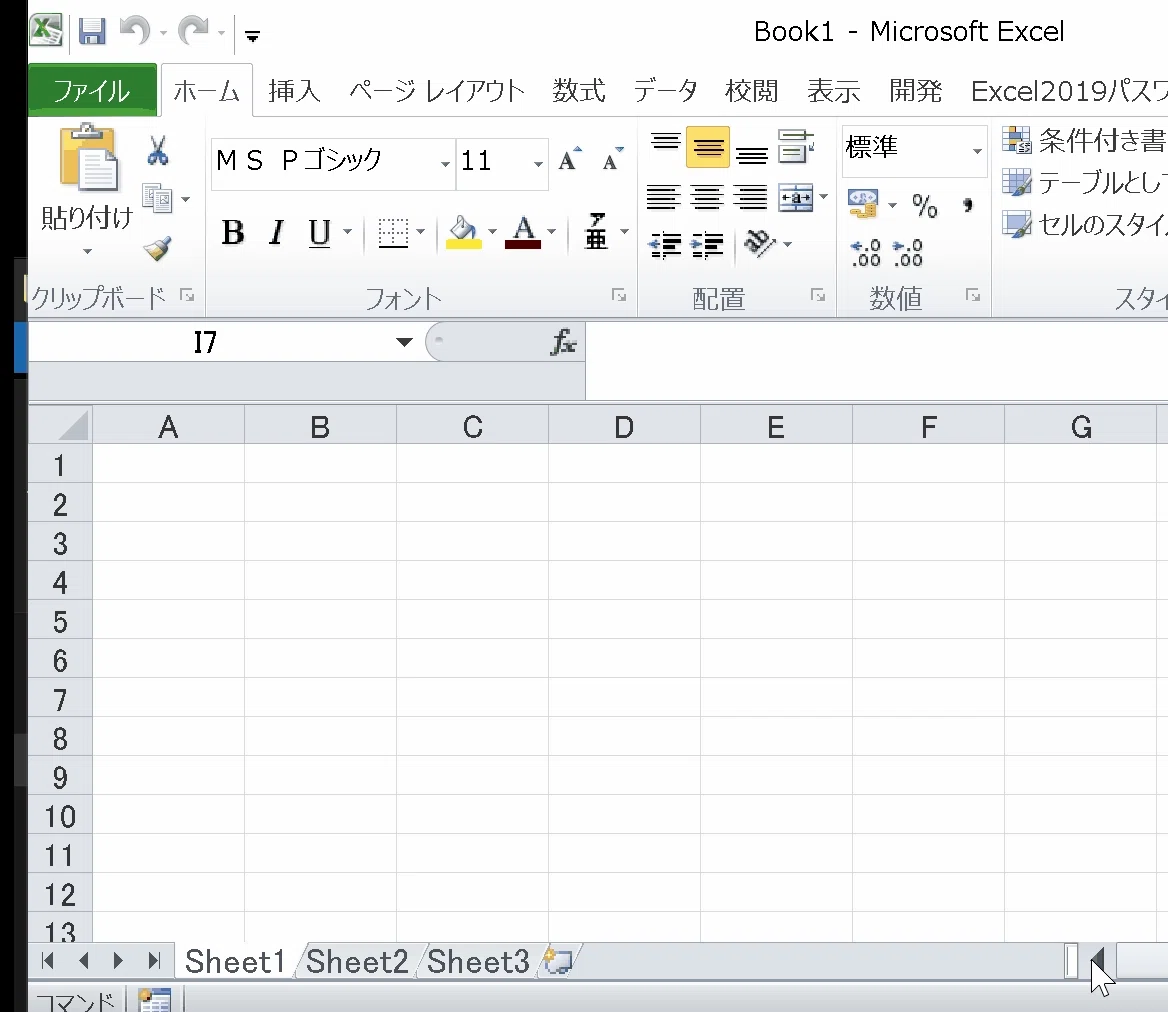This screenshot has height=1012, width=1168.
Task: Click 条件付き書式 conditional formatting button
Action: tap(1085, 139)
